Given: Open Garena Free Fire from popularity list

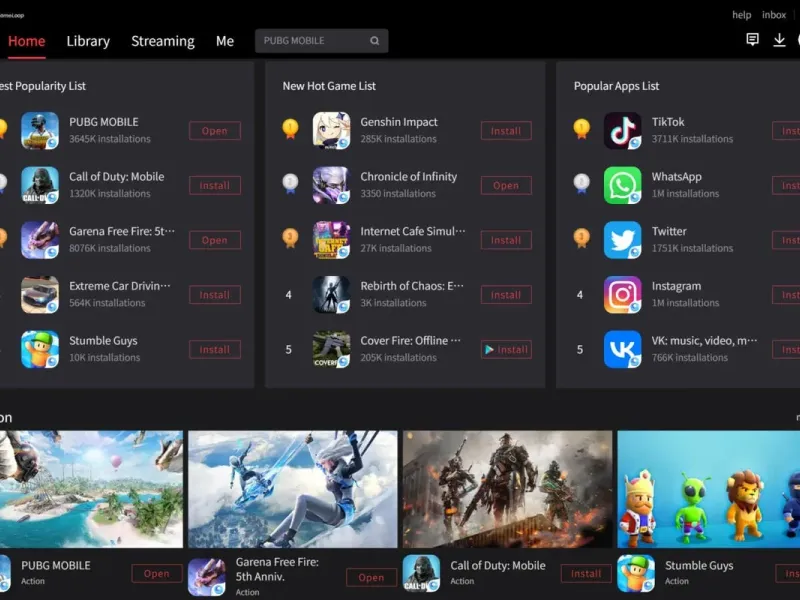Looking at the screenshot, I should point(215,240).
